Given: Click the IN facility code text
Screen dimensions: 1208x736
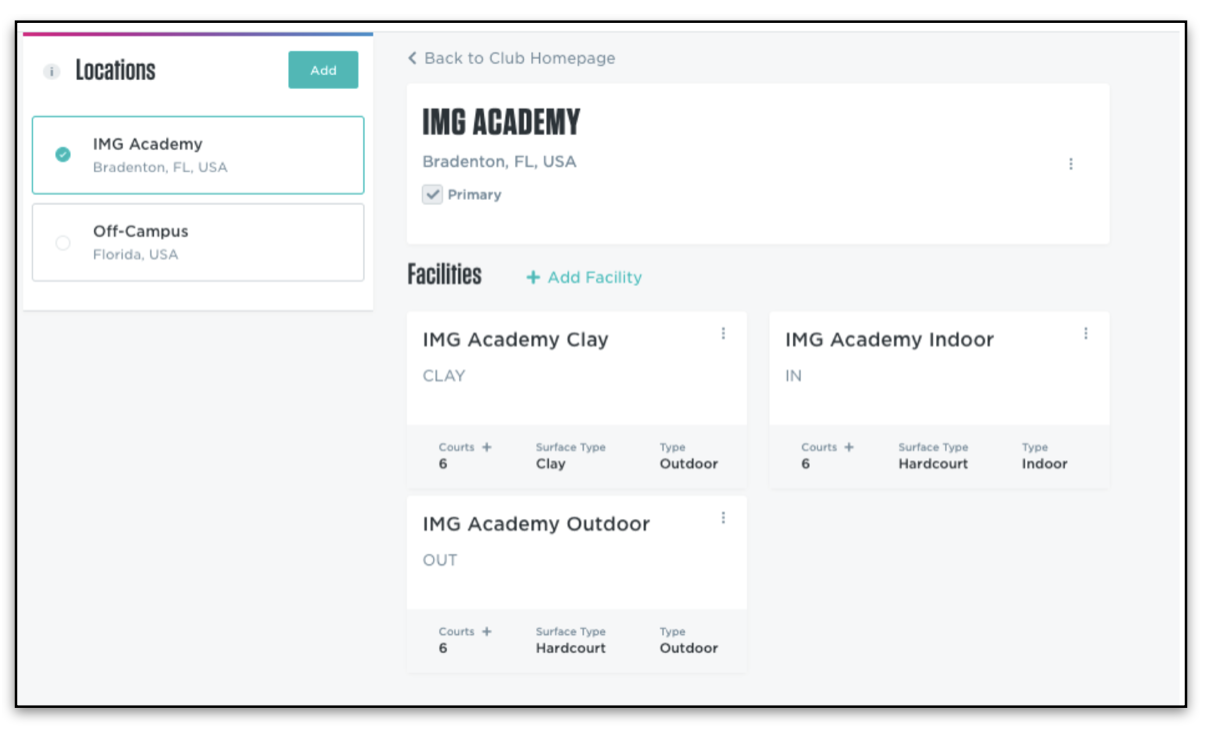Looking at the screenshot, I should [x=794, y=376].
